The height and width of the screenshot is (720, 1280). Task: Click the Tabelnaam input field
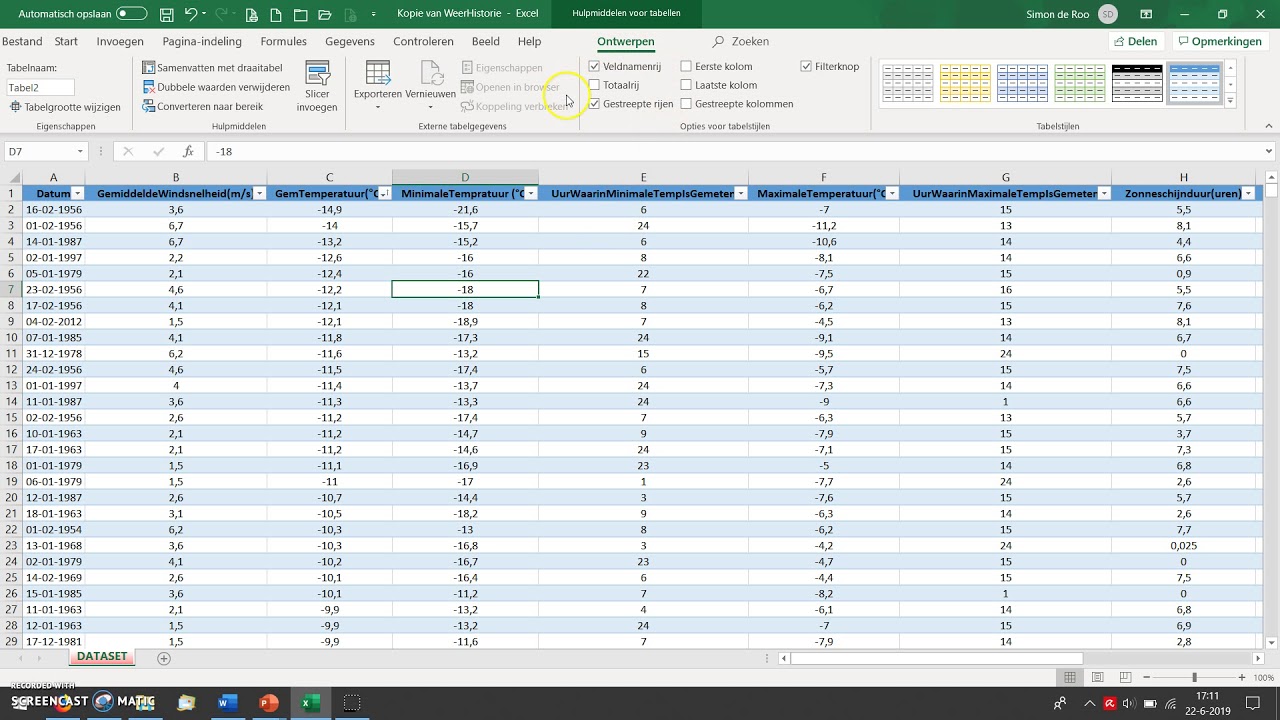[40, 87]
